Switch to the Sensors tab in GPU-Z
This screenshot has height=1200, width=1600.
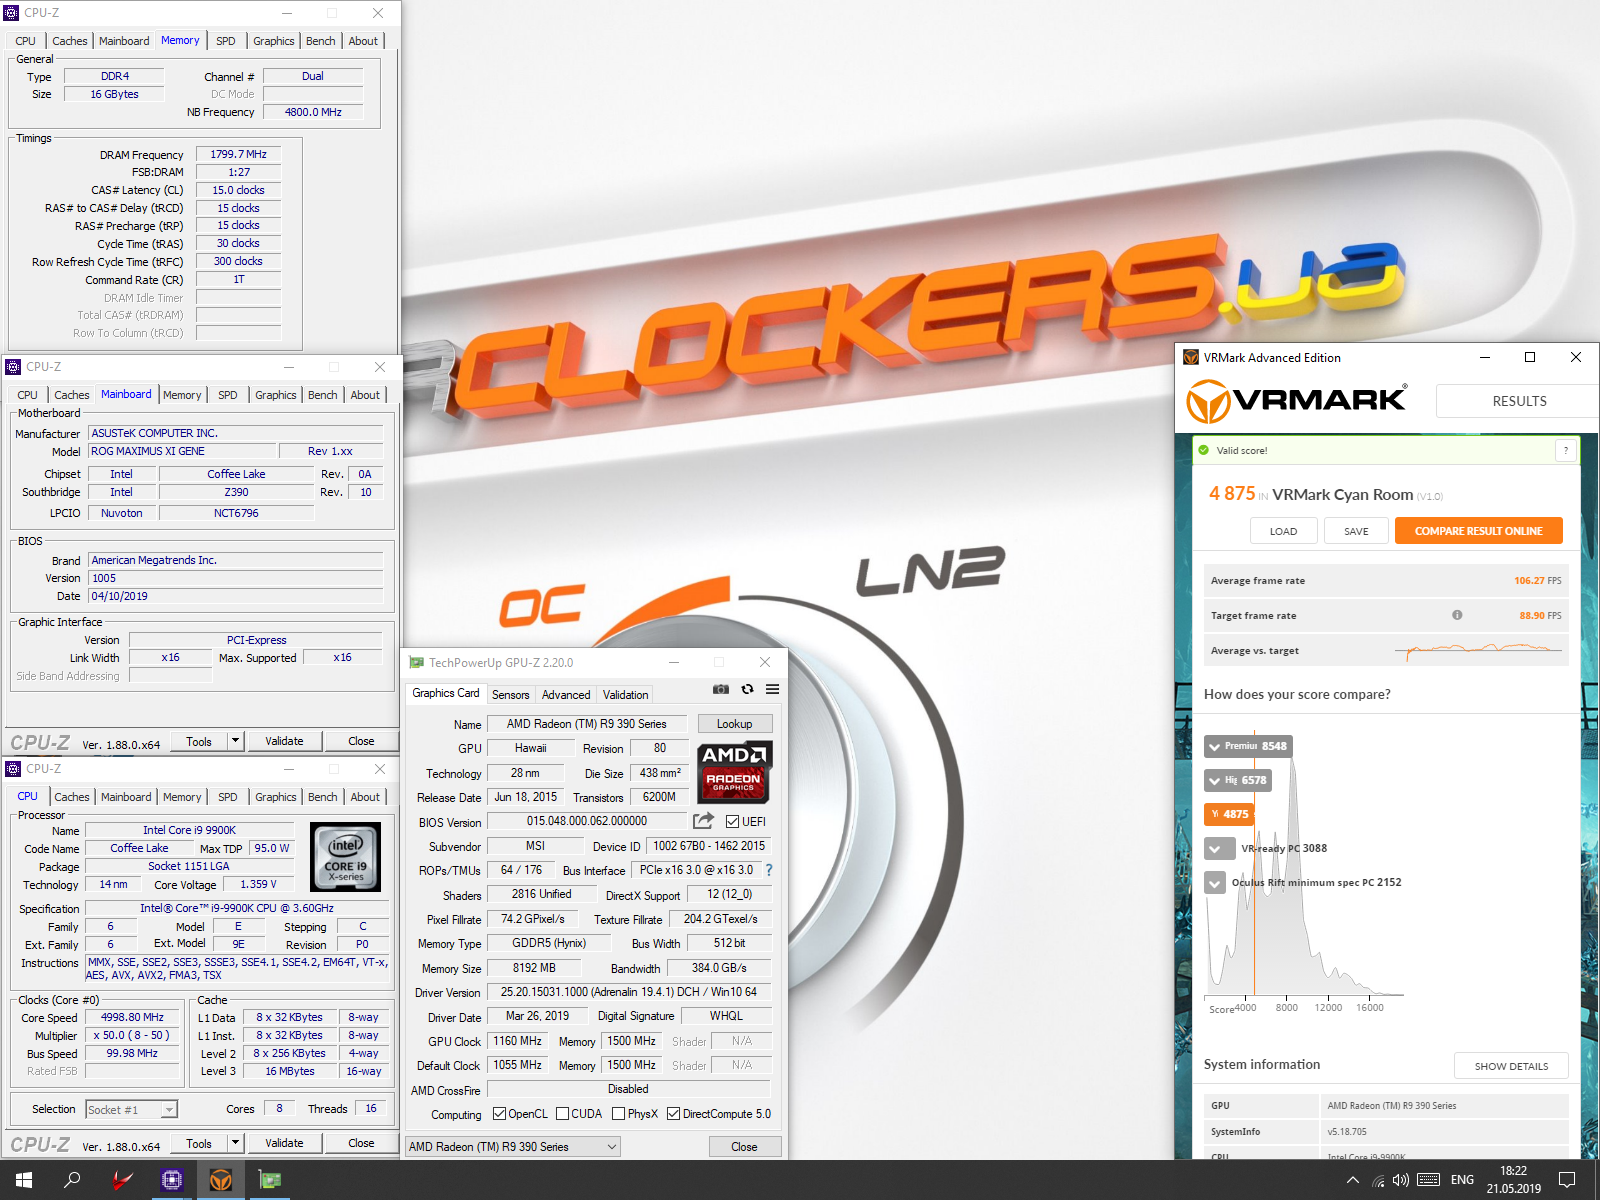(x=510, y=695)
